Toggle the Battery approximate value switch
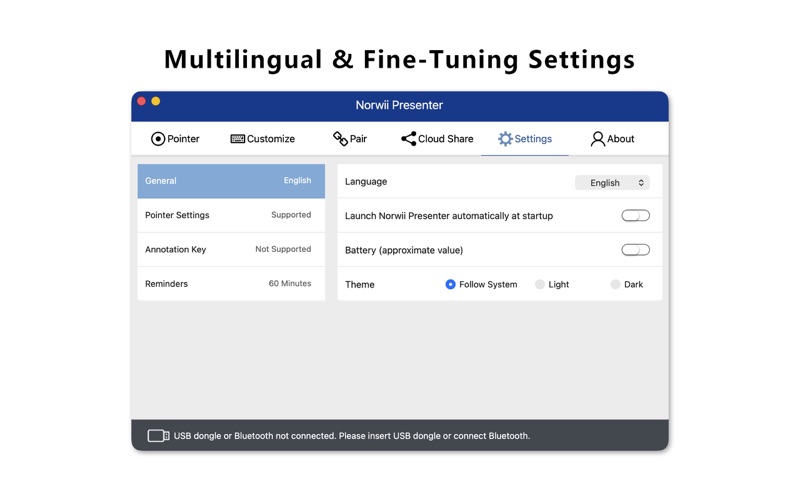Image resolution: width=800 pixels, height=500 pixels. point(635,250)
